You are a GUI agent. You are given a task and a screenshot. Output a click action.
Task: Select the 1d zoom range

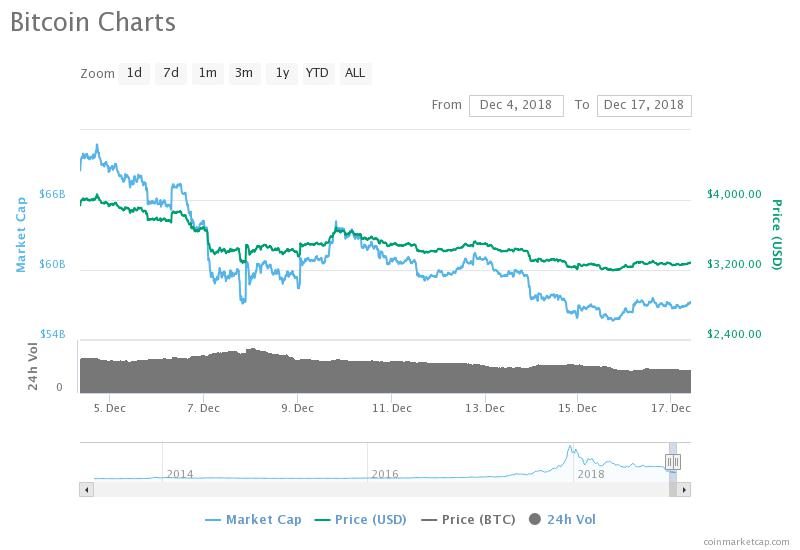(x=134, y=73)
